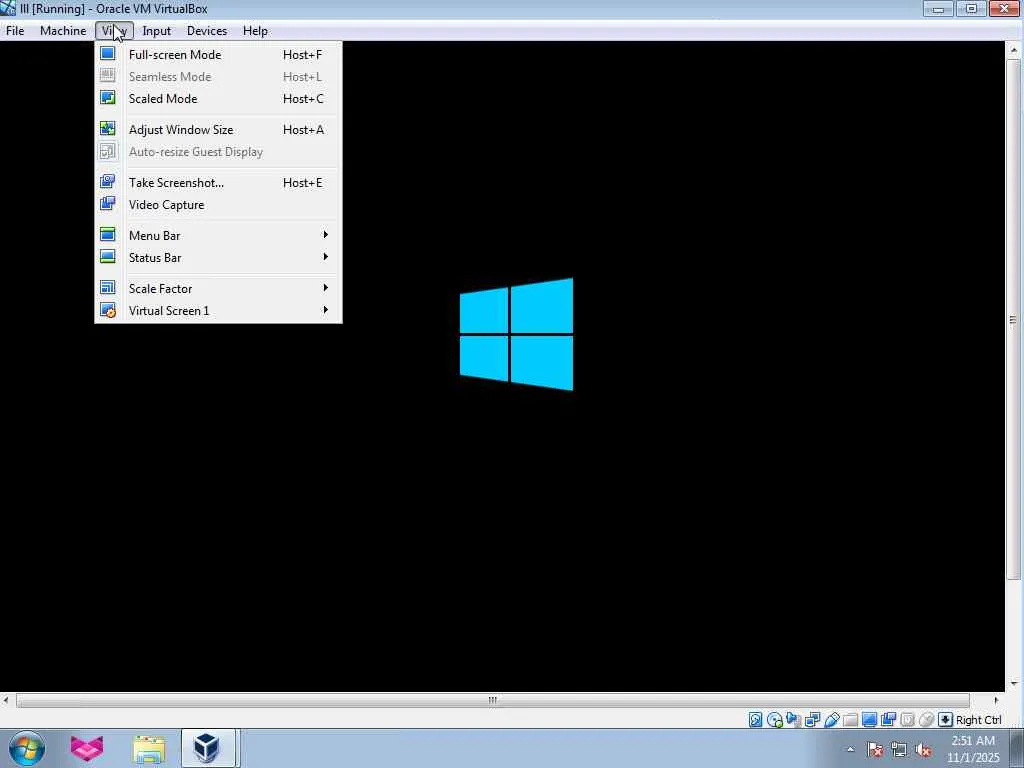The width and height of the screenshot is (1024, 768).
Task: Click the VirtualBox taskbar button
Action: (x=208, y=748)
